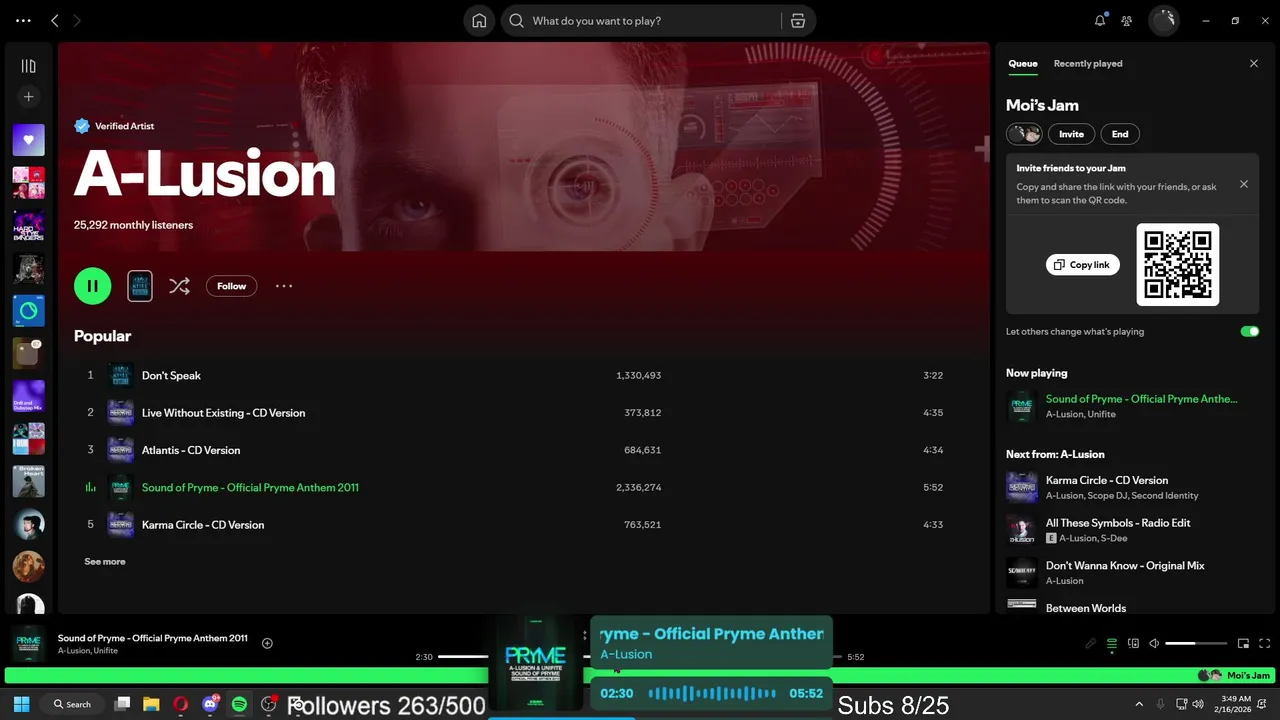Open Windows Start menu
Viewport: 1280px width, 720px height.
click(x=22, y=704)
